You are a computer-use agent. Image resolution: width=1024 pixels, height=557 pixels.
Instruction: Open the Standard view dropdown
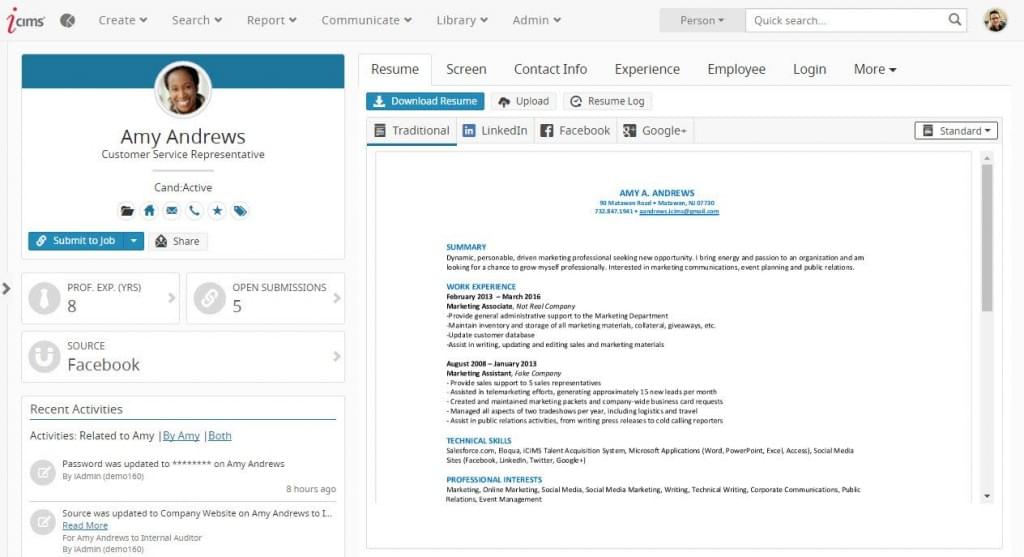pos(956,131)
